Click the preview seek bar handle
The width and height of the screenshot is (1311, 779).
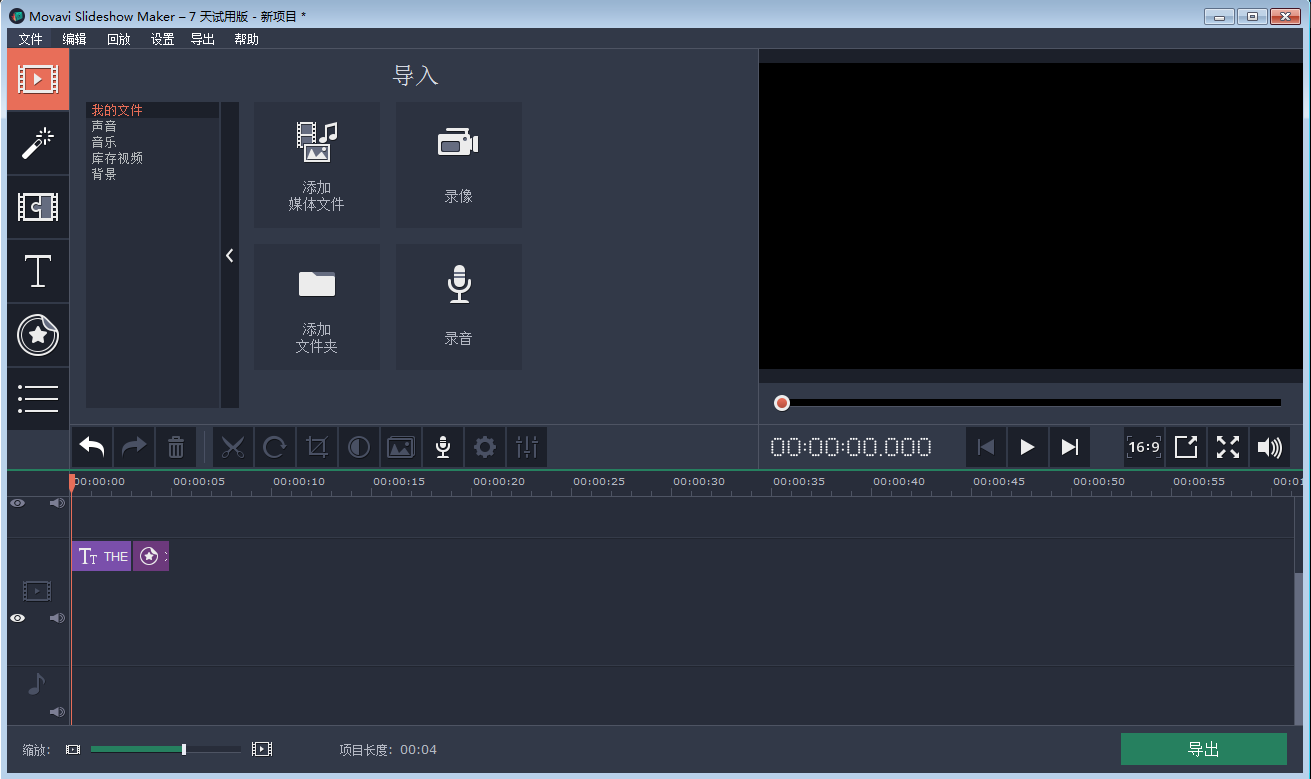tap(782, 403)
